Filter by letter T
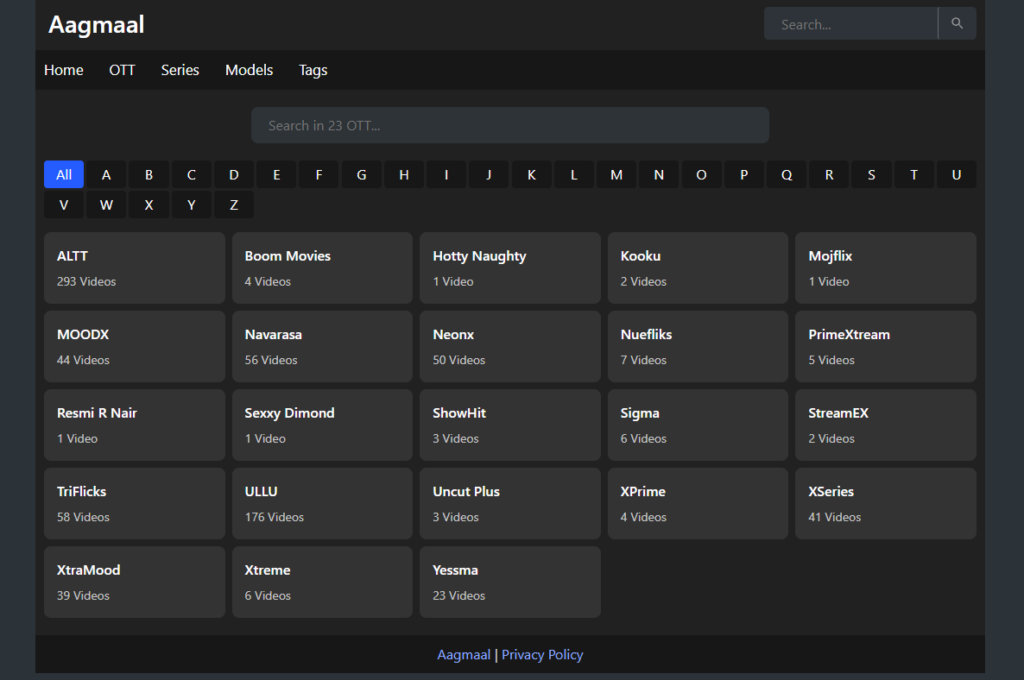Image resolution: width=1024 pixels, height=680 pixels. click(914, 174)
